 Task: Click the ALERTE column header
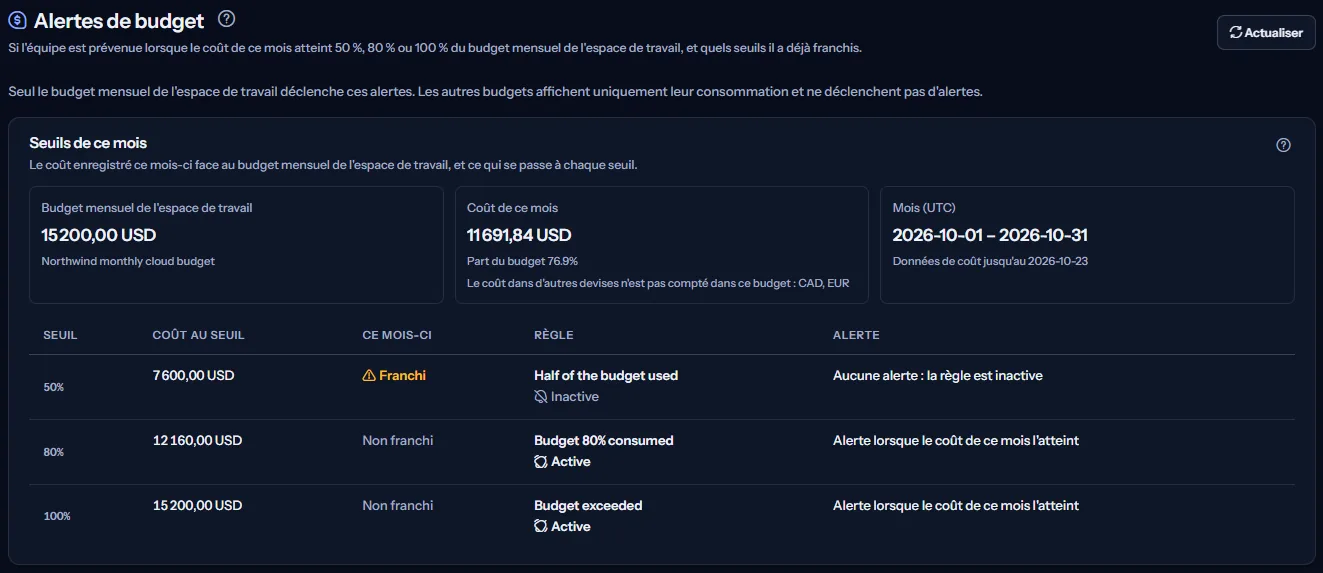(x=856, y=335)
